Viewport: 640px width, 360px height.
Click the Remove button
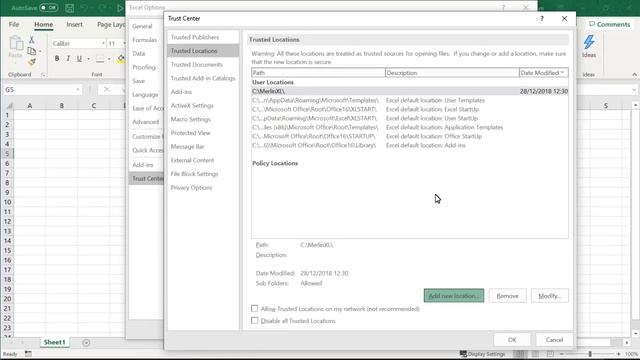[x=507, y=296]
